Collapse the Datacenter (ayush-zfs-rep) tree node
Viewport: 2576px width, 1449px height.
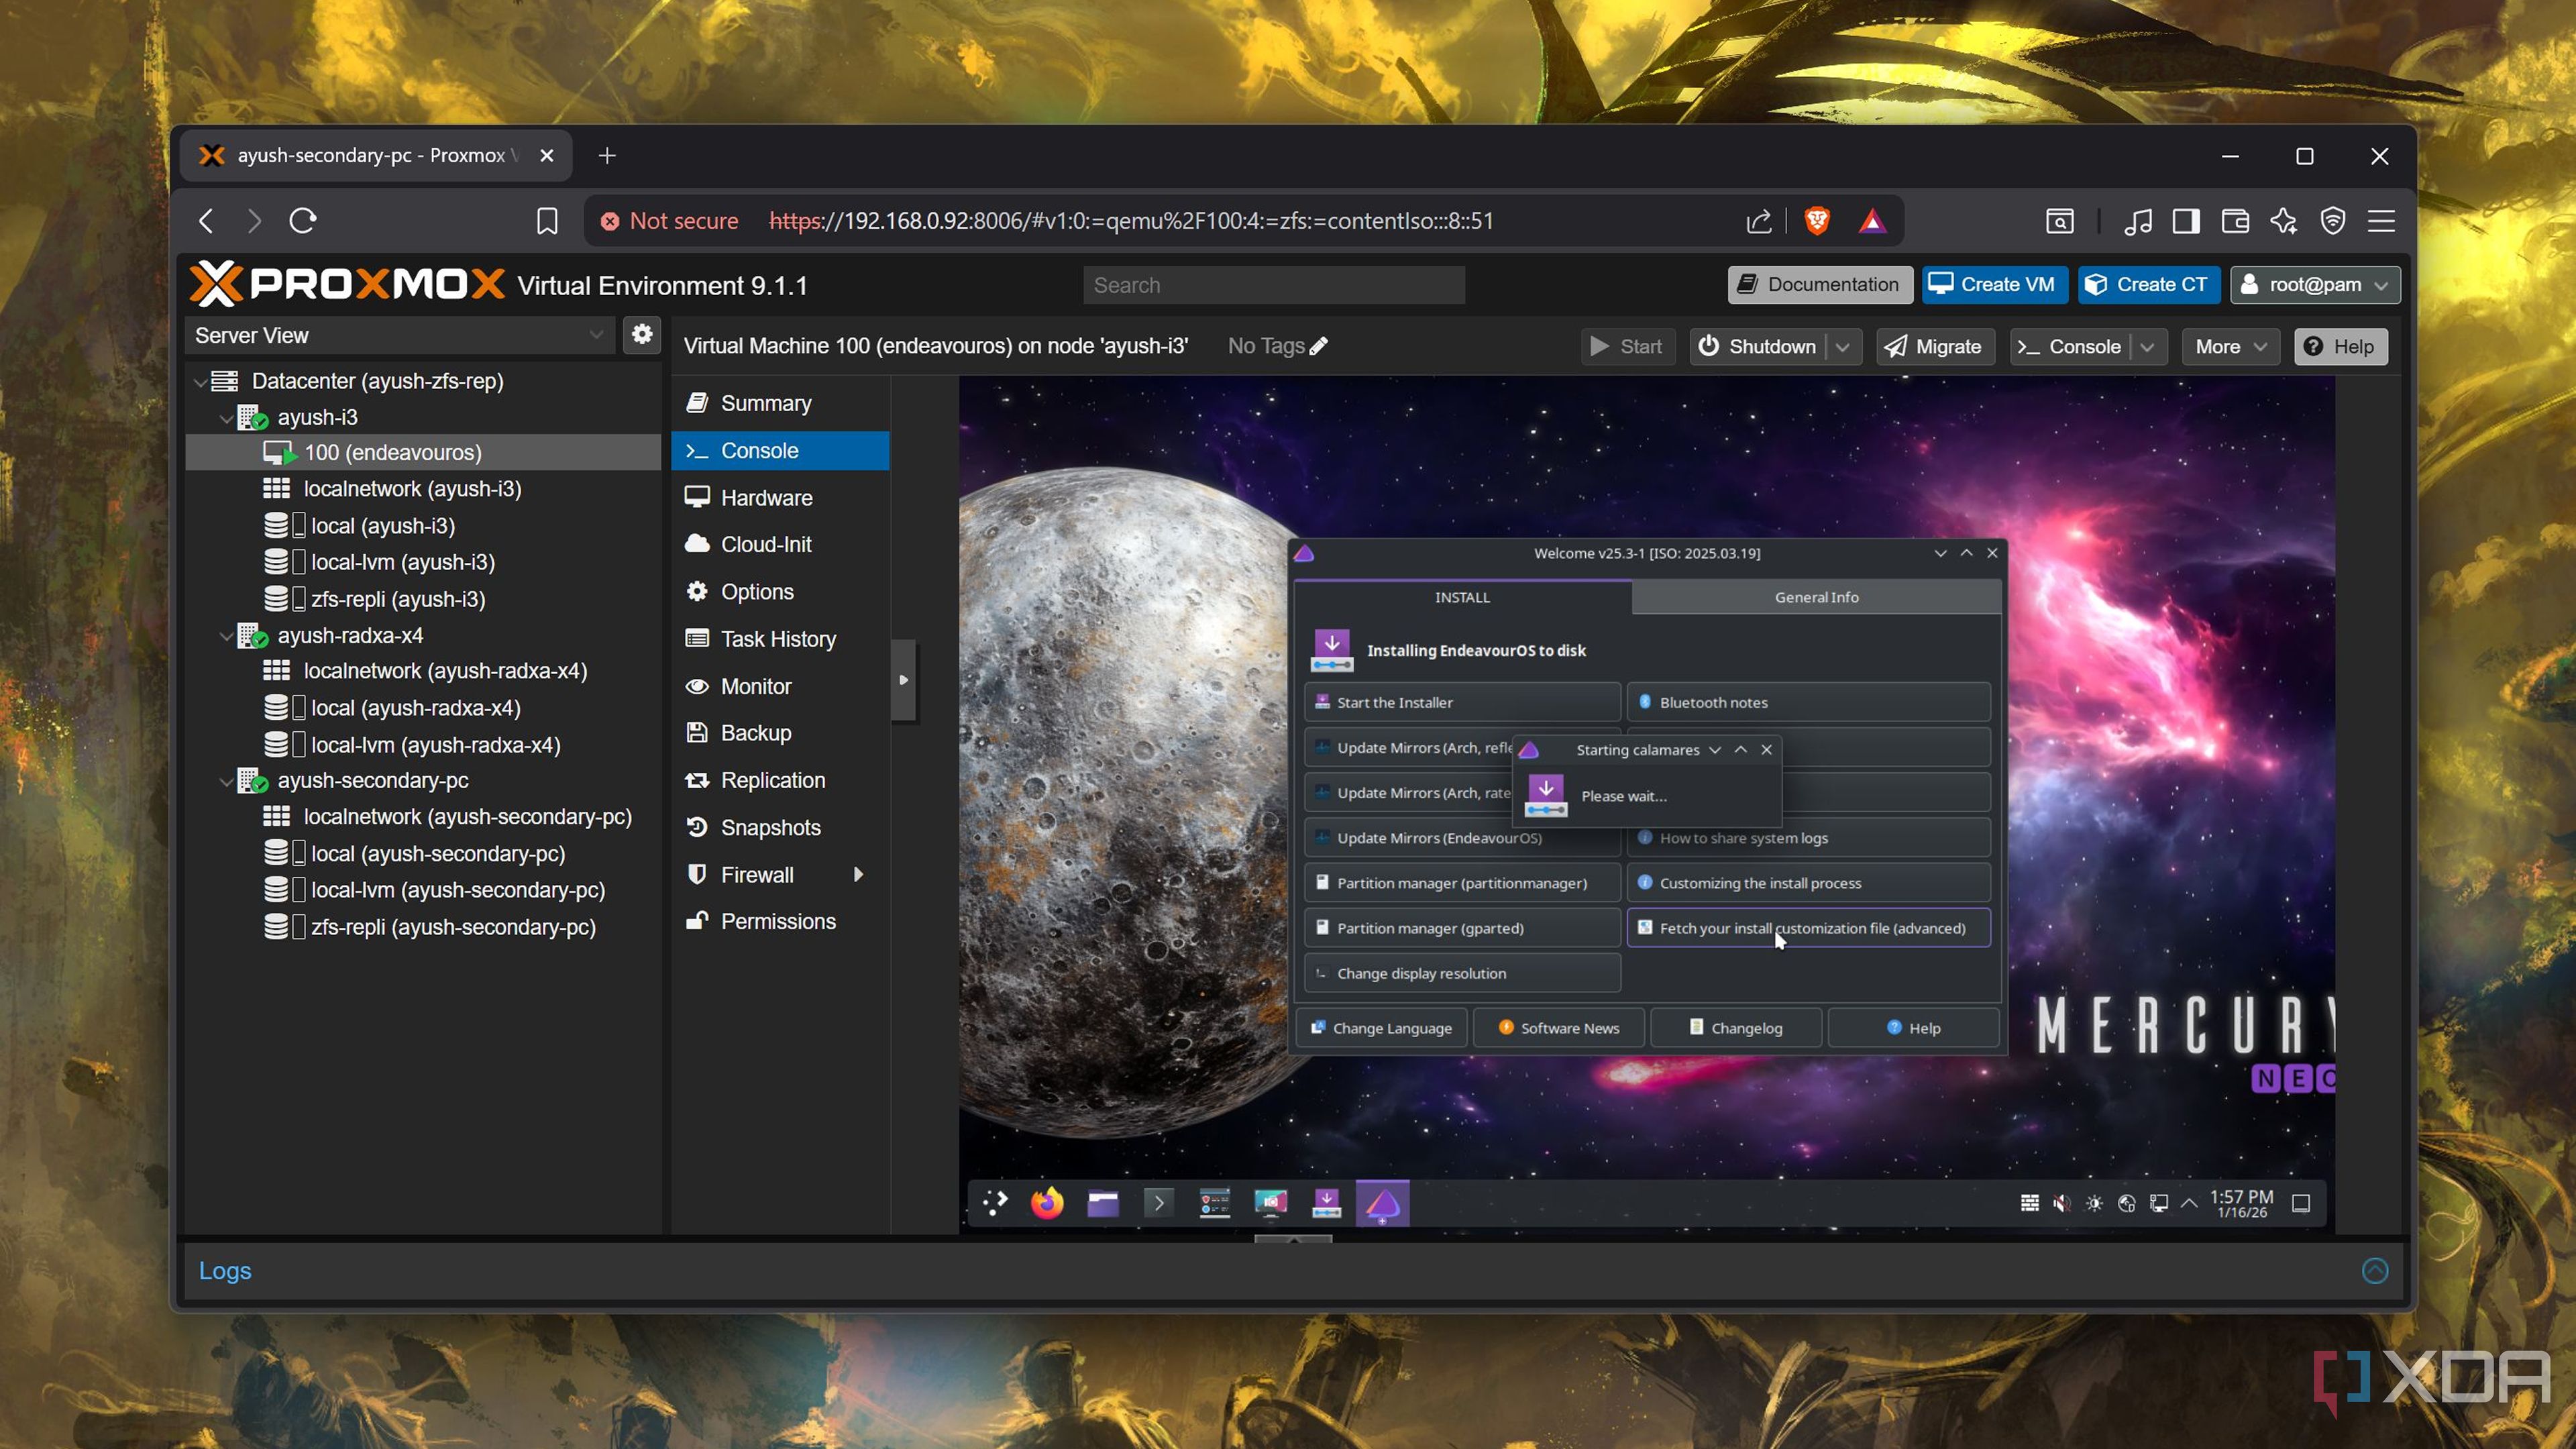coord(201,381)
